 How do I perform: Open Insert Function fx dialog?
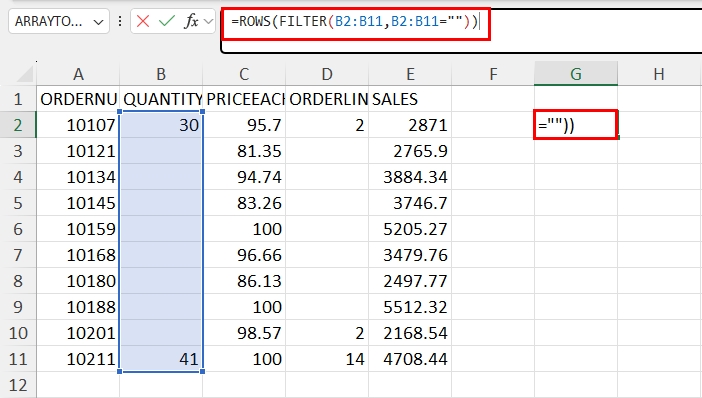(191, 21)
